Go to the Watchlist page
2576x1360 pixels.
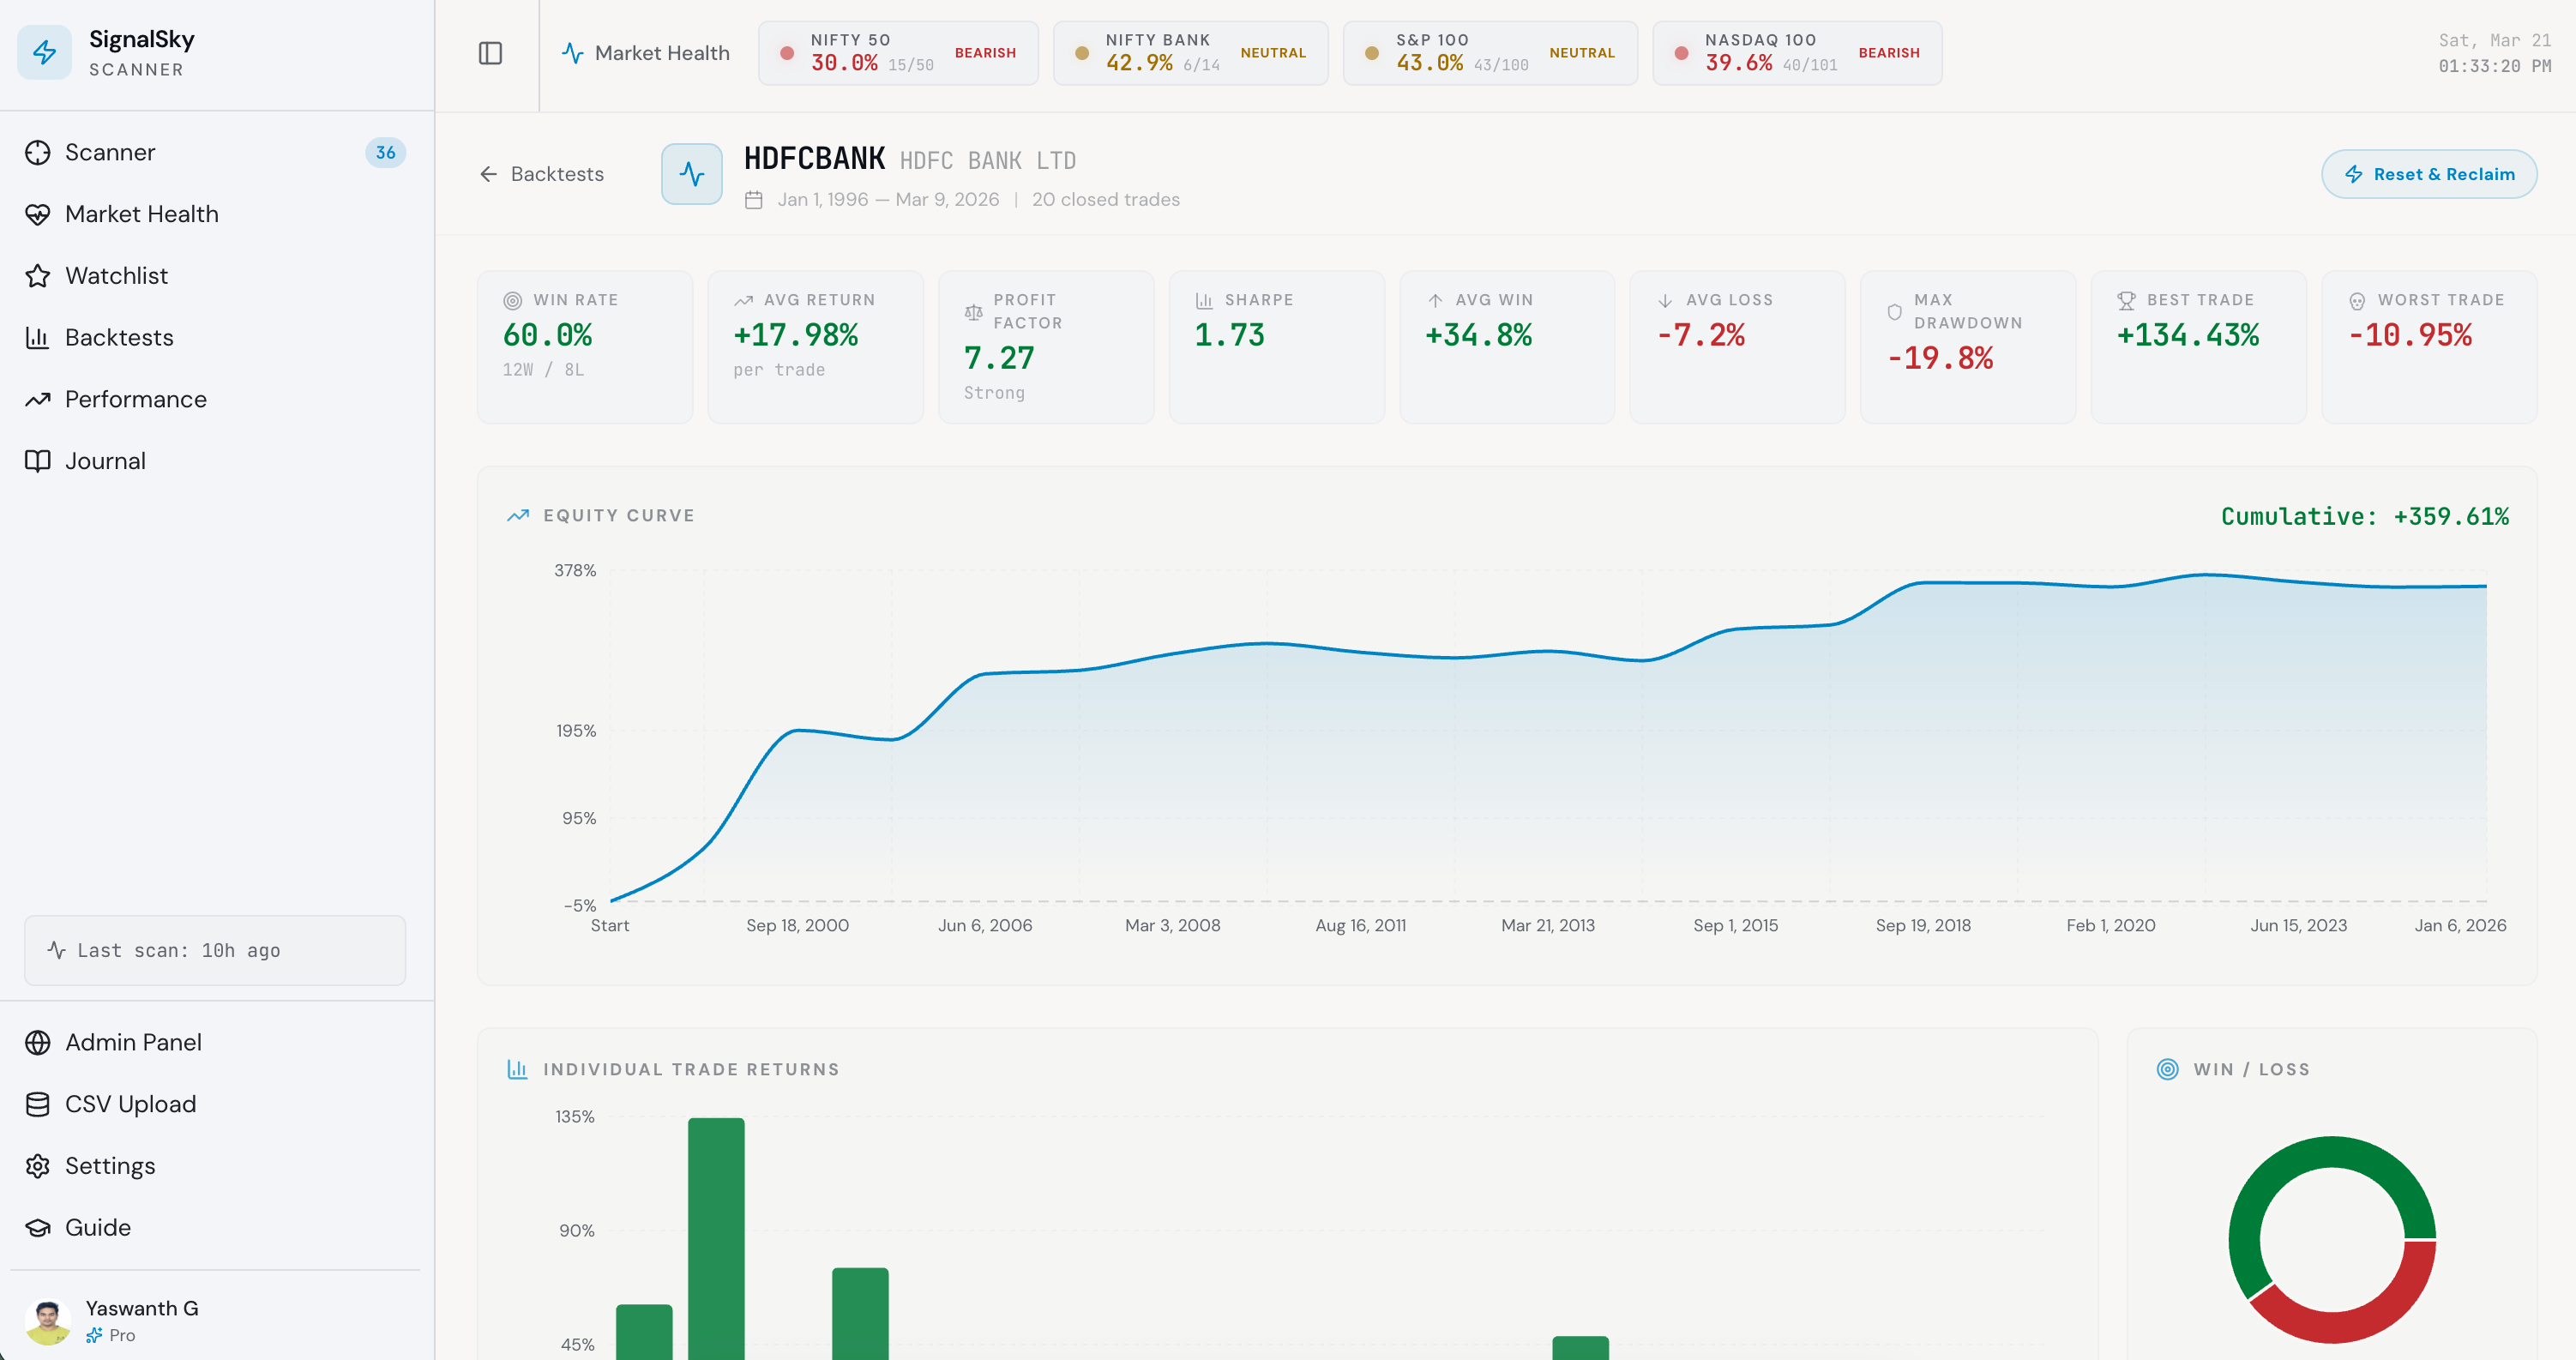[215, 276]
